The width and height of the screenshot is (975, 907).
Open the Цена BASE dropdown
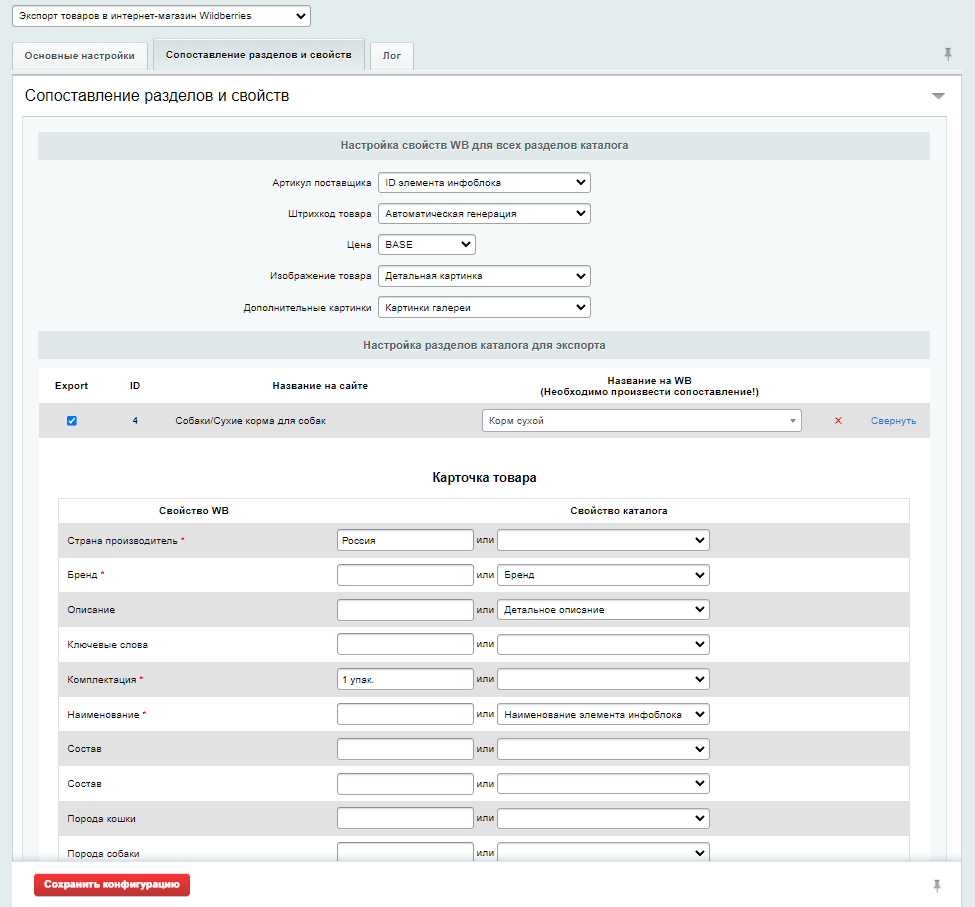click(x=426, y=245)
